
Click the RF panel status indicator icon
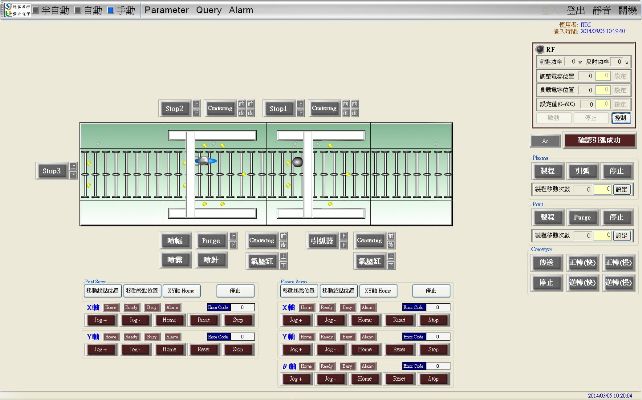pos(539,48)
